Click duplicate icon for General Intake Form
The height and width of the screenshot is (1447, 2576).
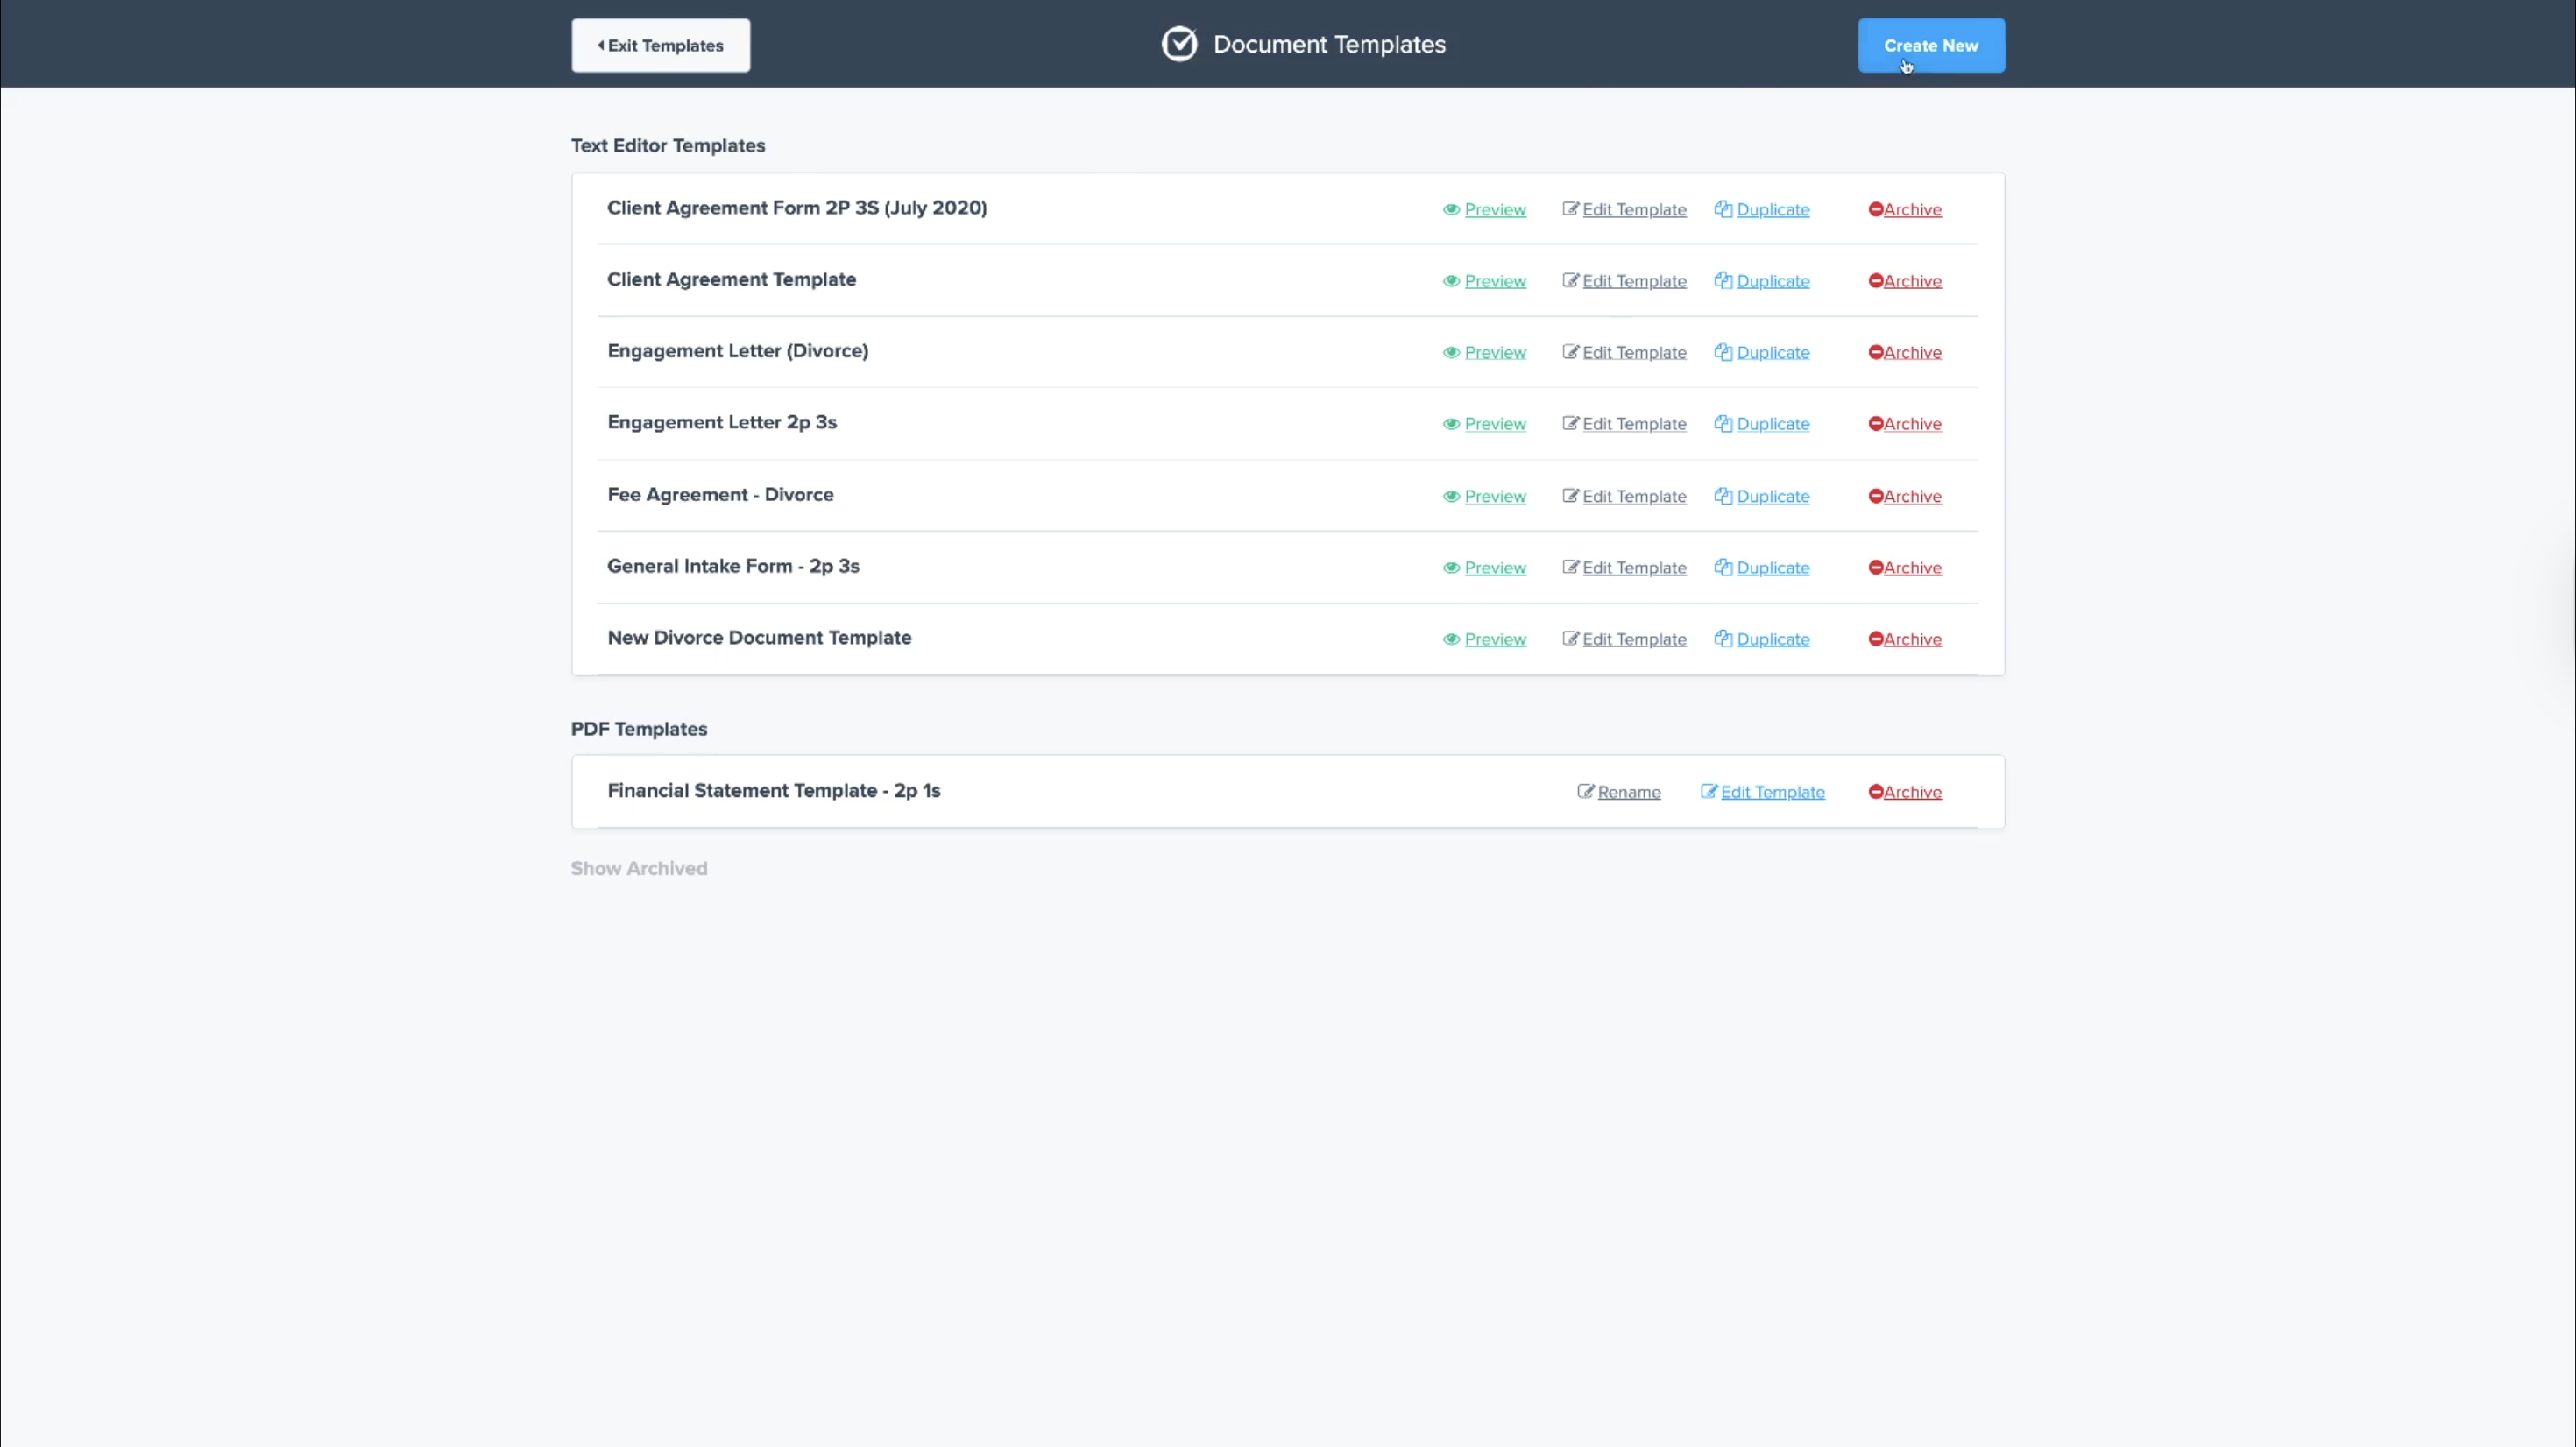1723,567
